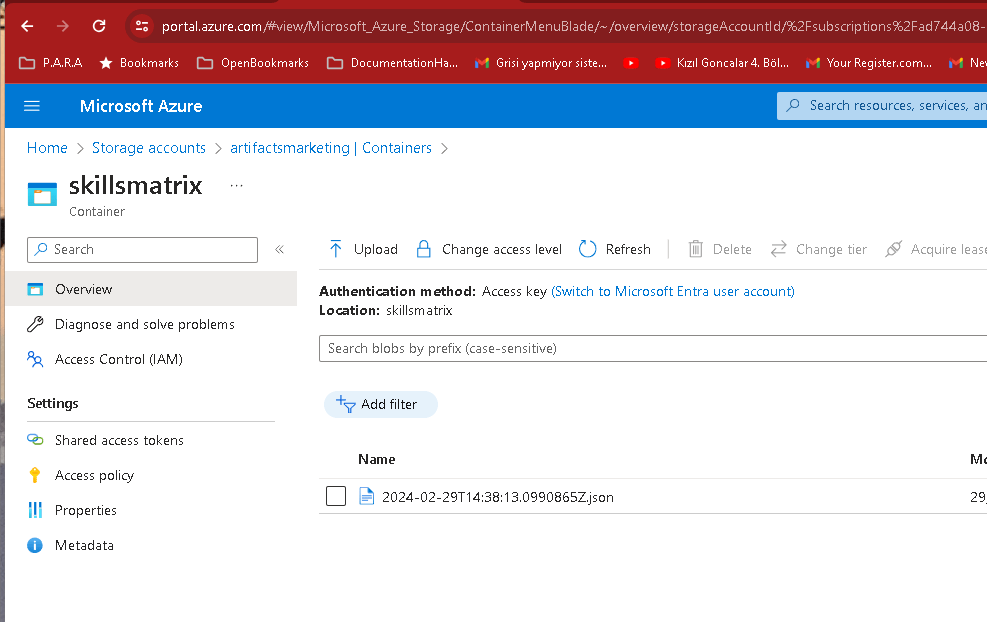Click the Shared access tokens link icon
This screenshot has width=987, height=622.
tap(35, 439)
